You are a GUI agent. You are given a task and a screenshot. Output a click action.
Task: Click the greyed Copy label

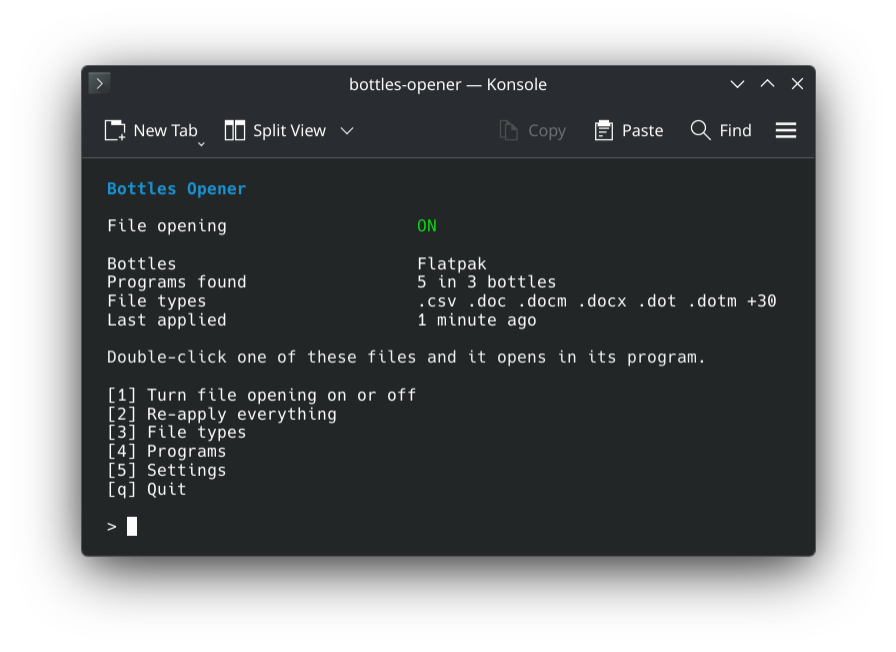[x=547, y=131]
